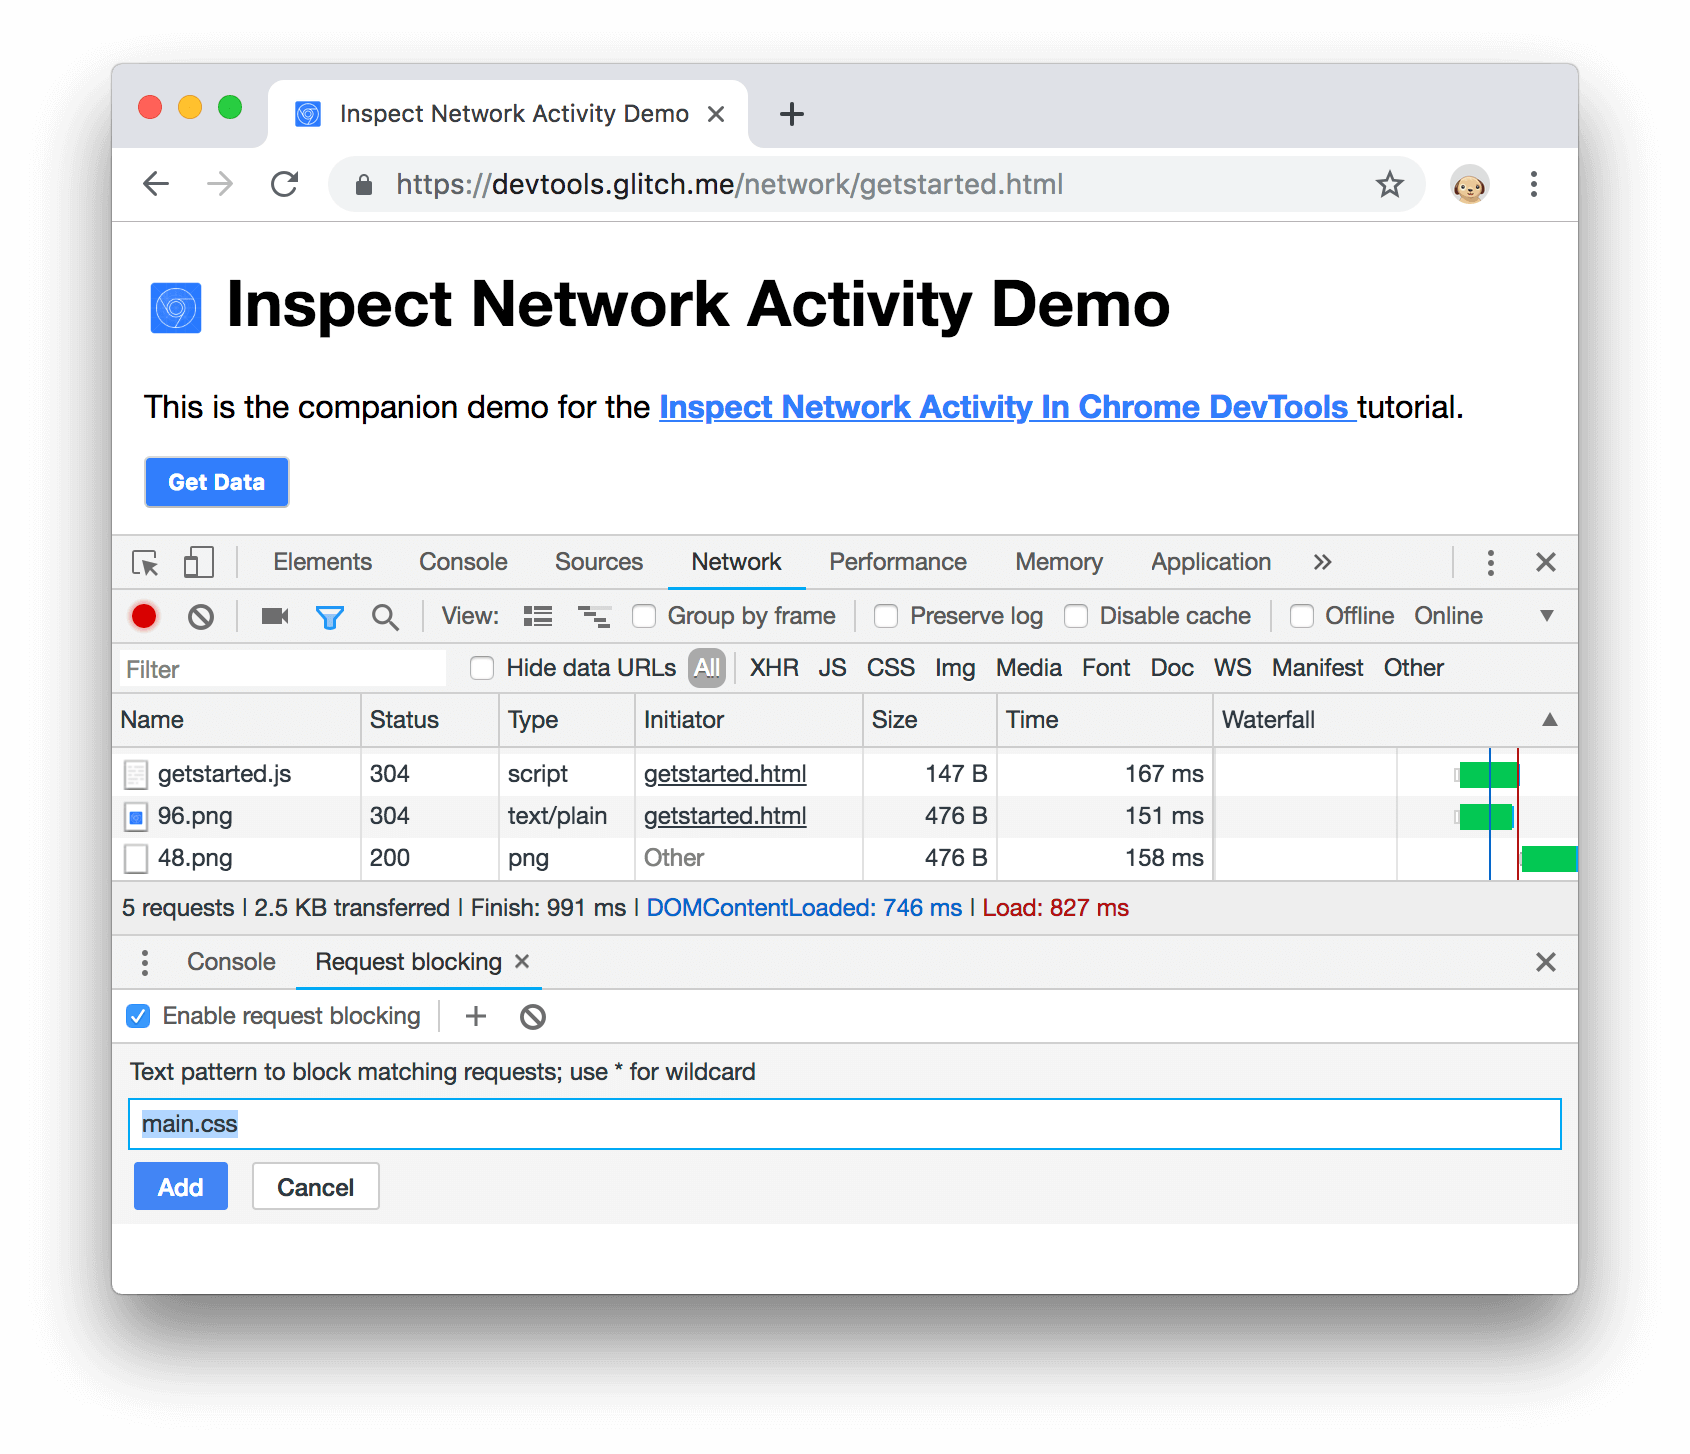Bookmark page with the star icon
Screen dimensions: 1690x1454
tap(1389, 184)
